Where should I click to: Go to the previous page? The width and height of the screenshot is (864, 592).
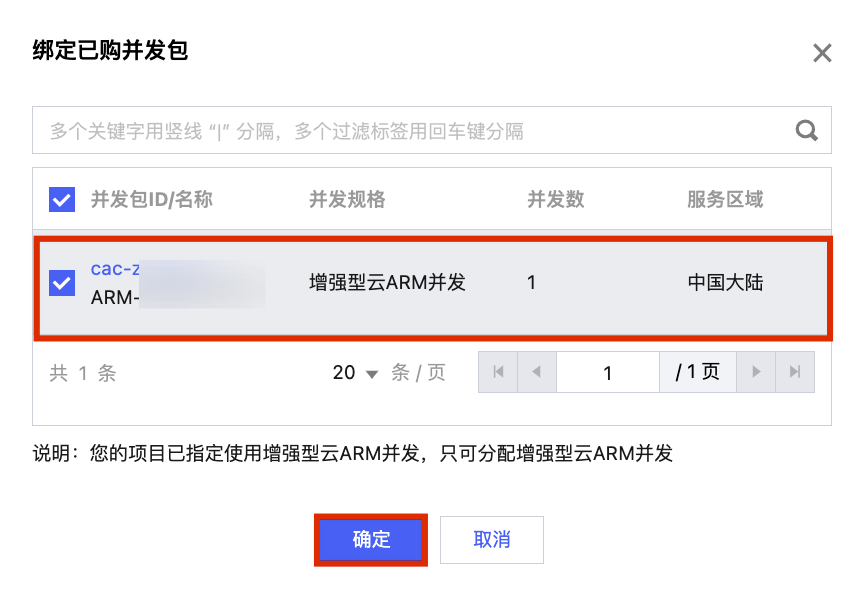click(536, 372)
